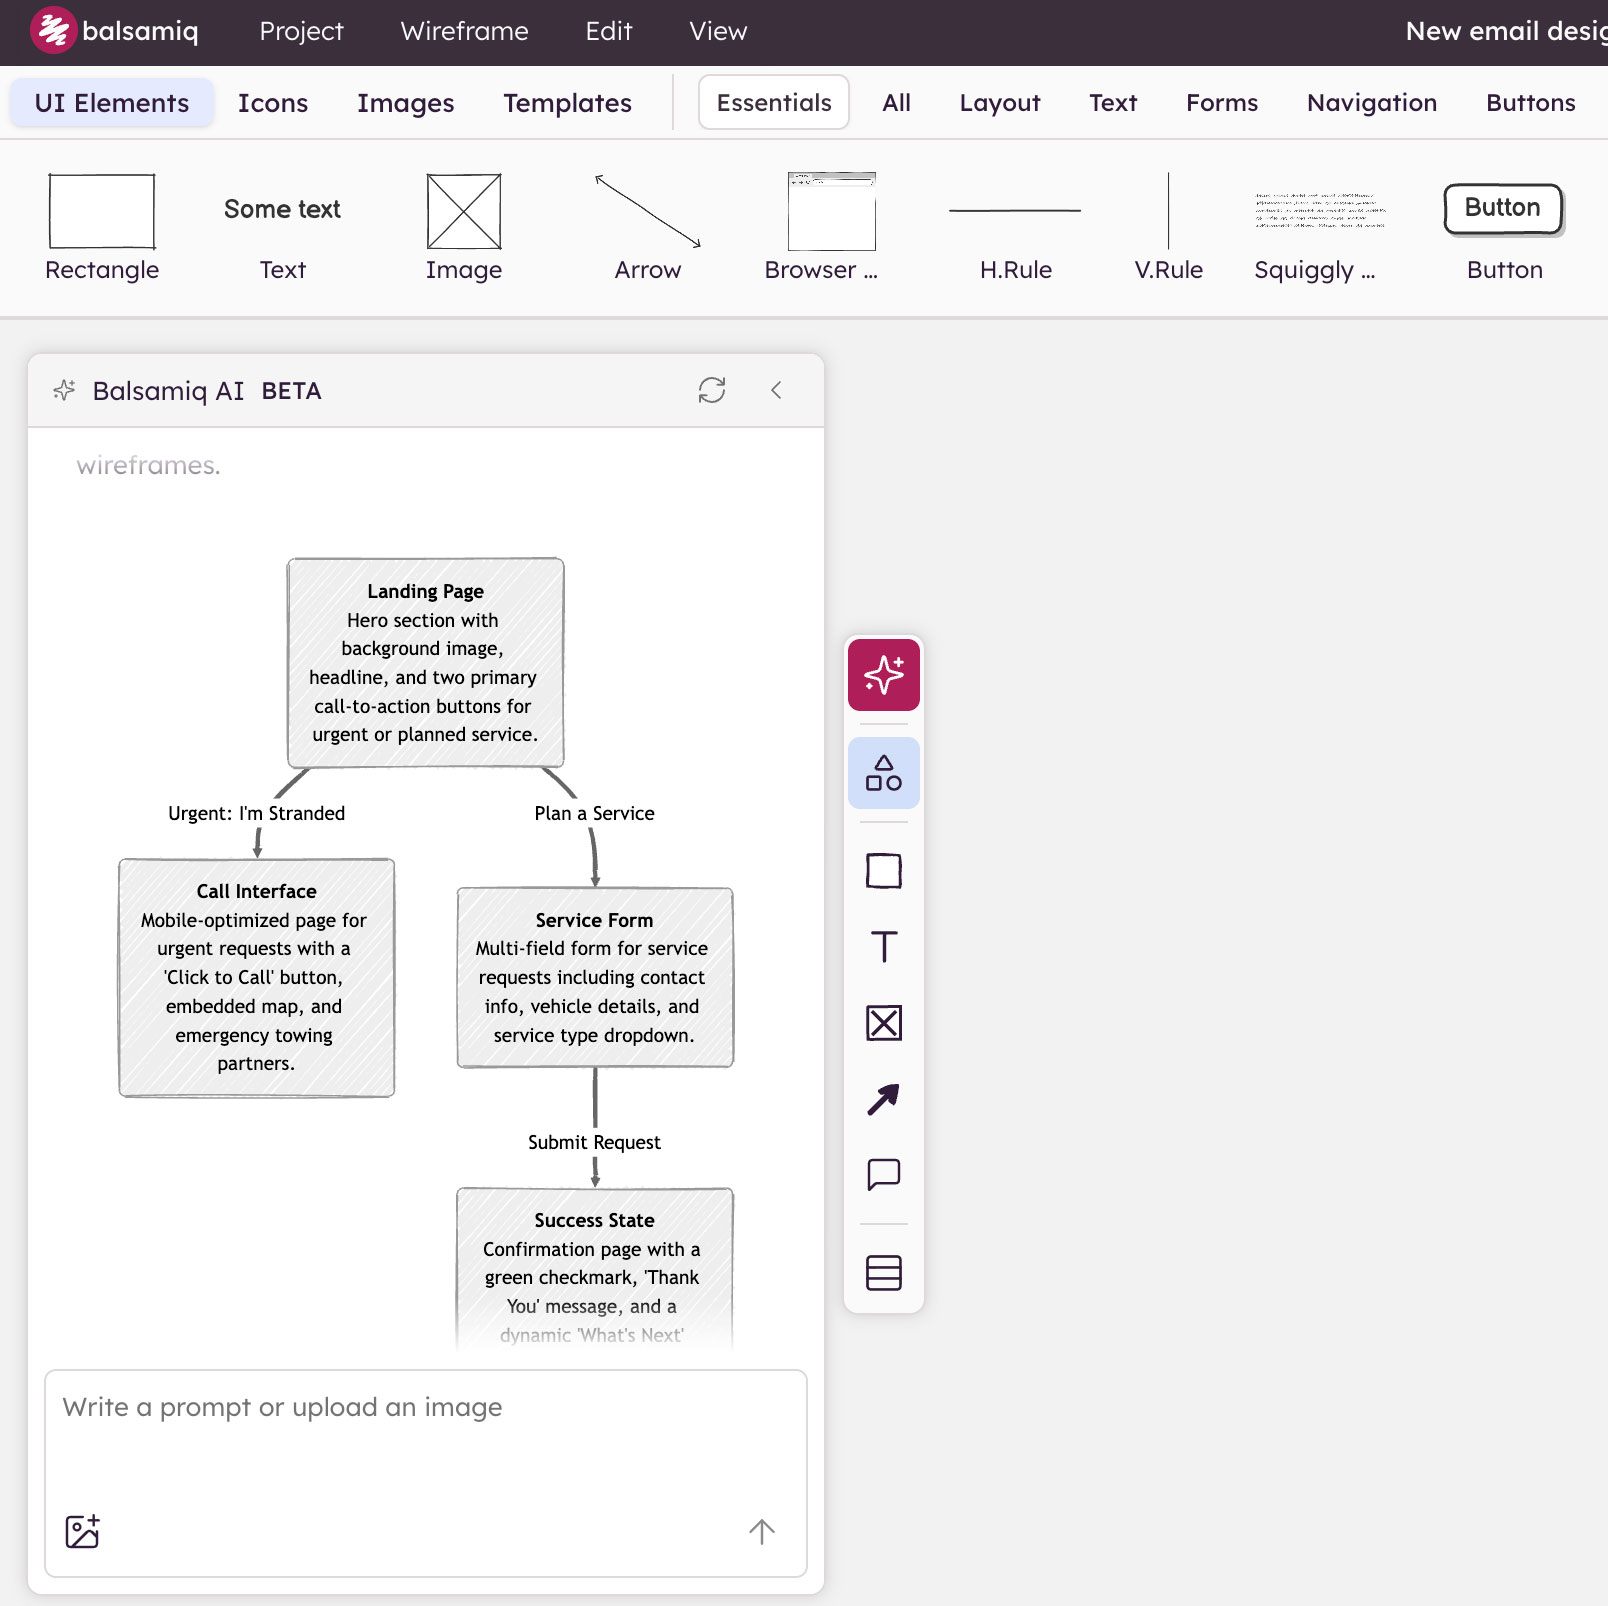This screenshot has width=1608, height=1606.
Task: Open the Wireframe menu
Action: pyautogui.click(x=464, y=31)
